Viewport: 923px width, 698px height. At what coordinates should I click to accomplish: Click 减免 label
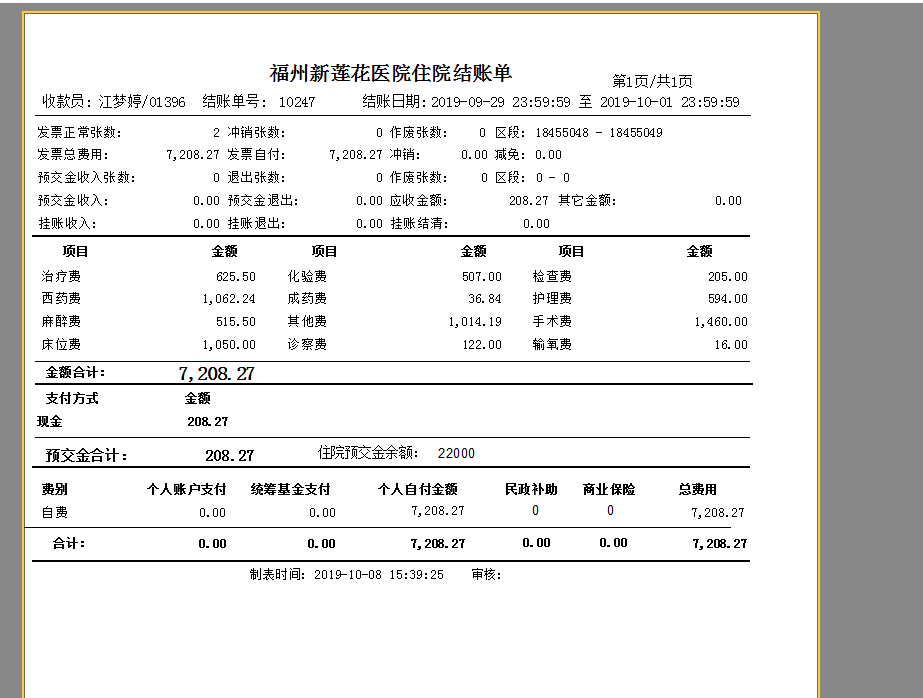point(510,155)
